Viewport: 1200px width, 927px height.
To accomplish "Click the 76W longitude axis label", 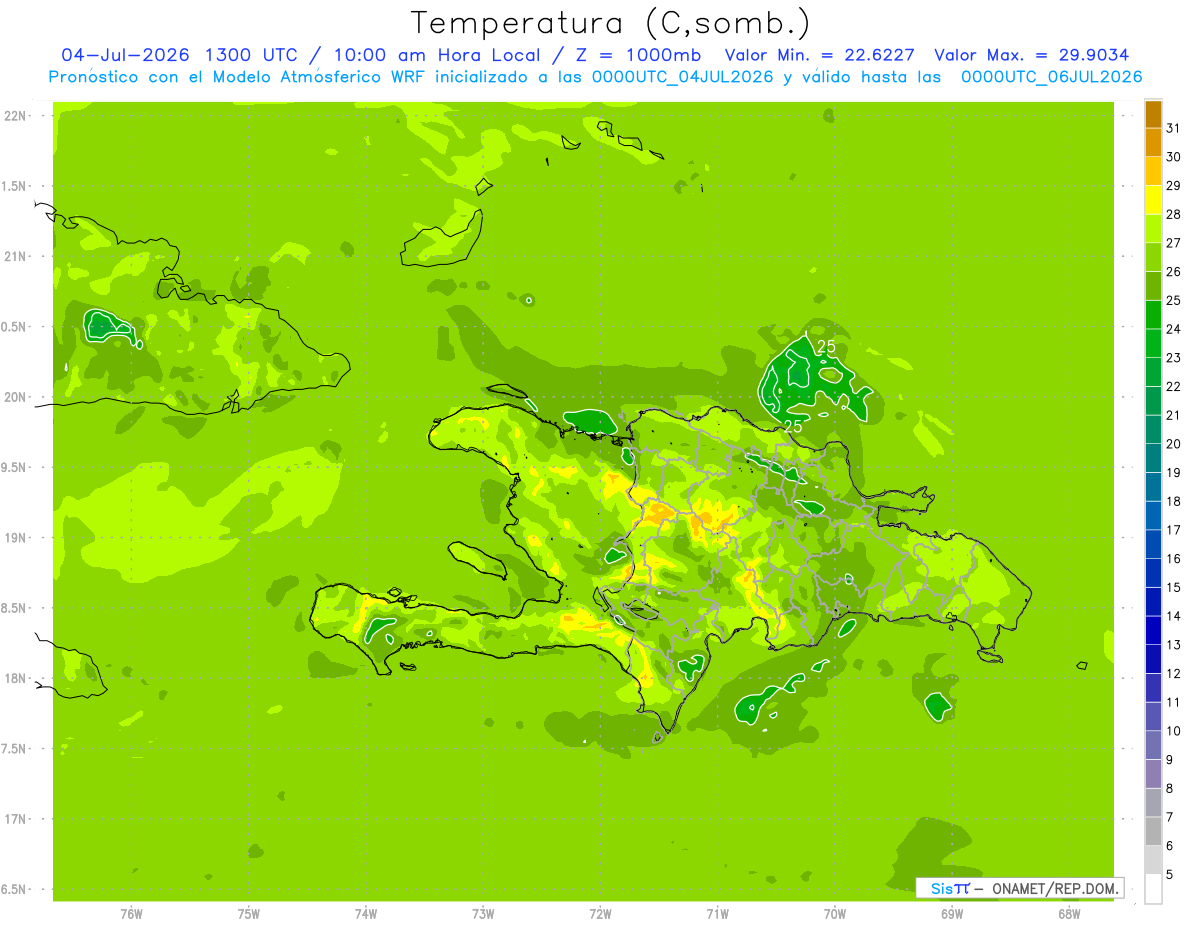I will [x=131, y=913].
